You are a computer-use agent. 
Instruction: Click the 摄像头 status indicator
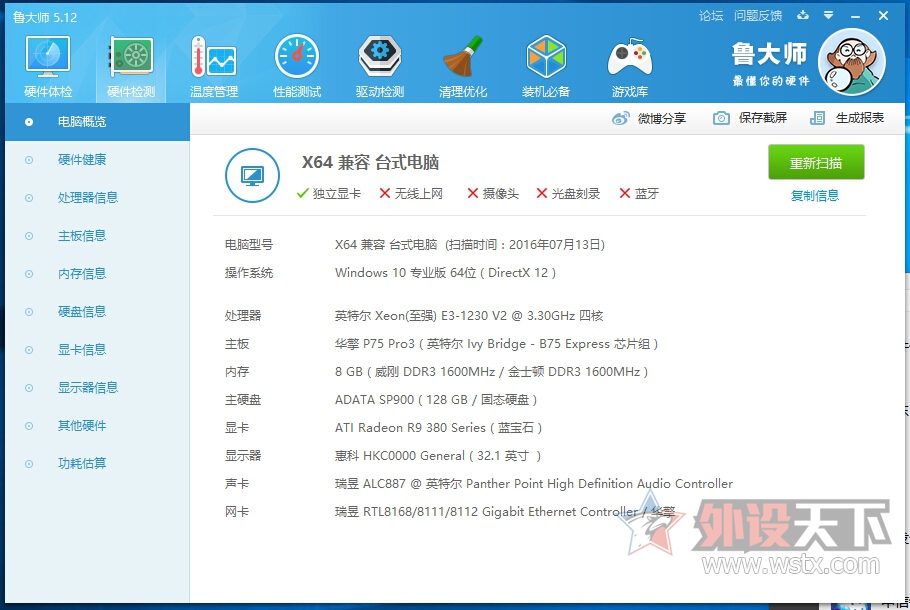(493, 194)
